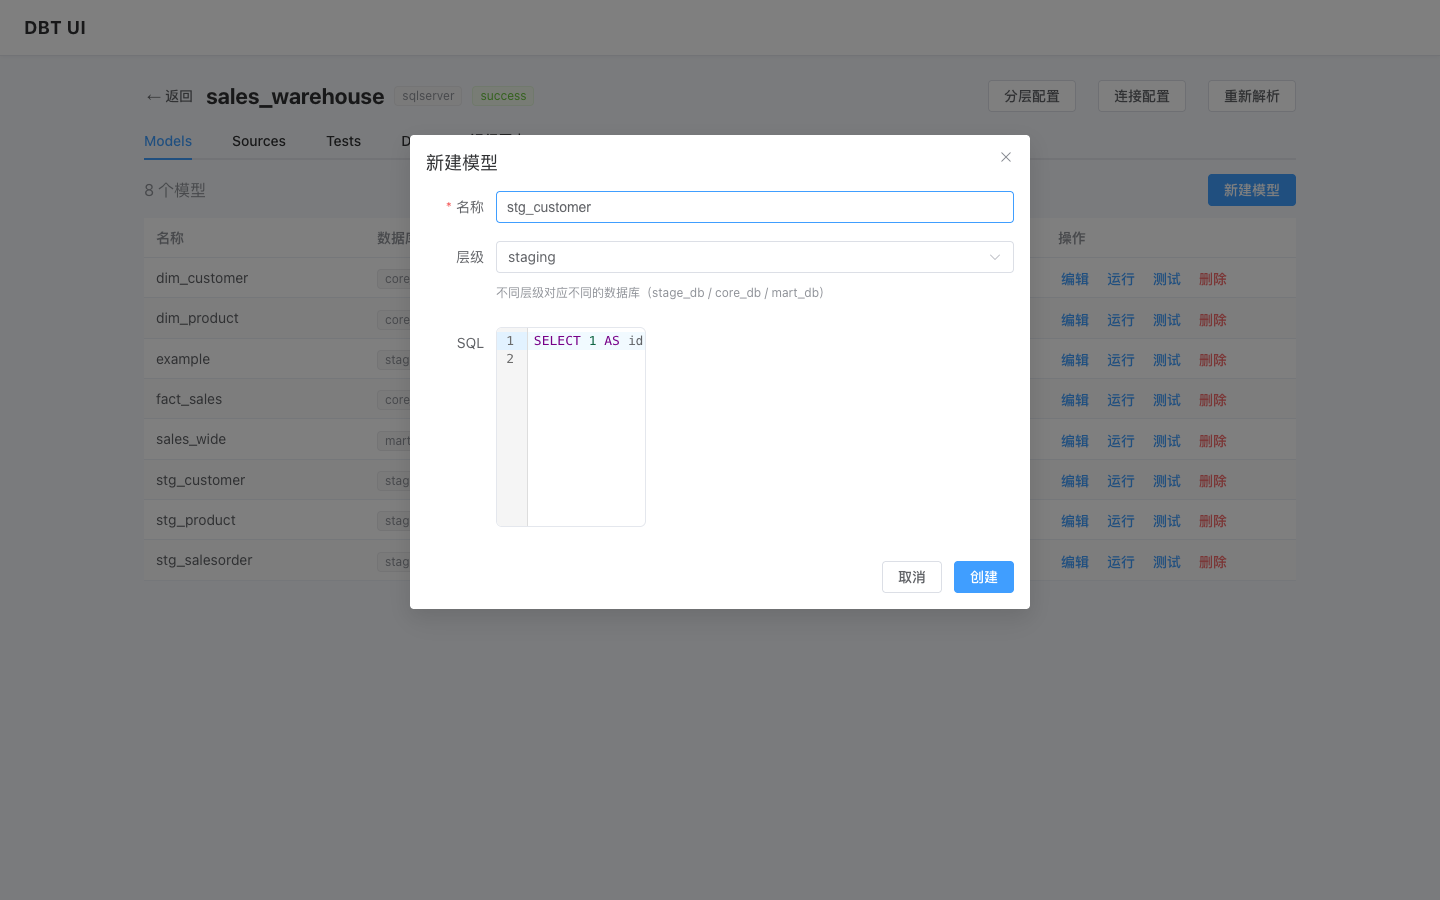This screenshot has width=1440, height=900.
Task: Click 运行 for the dim_product row
Action: 1121,320
